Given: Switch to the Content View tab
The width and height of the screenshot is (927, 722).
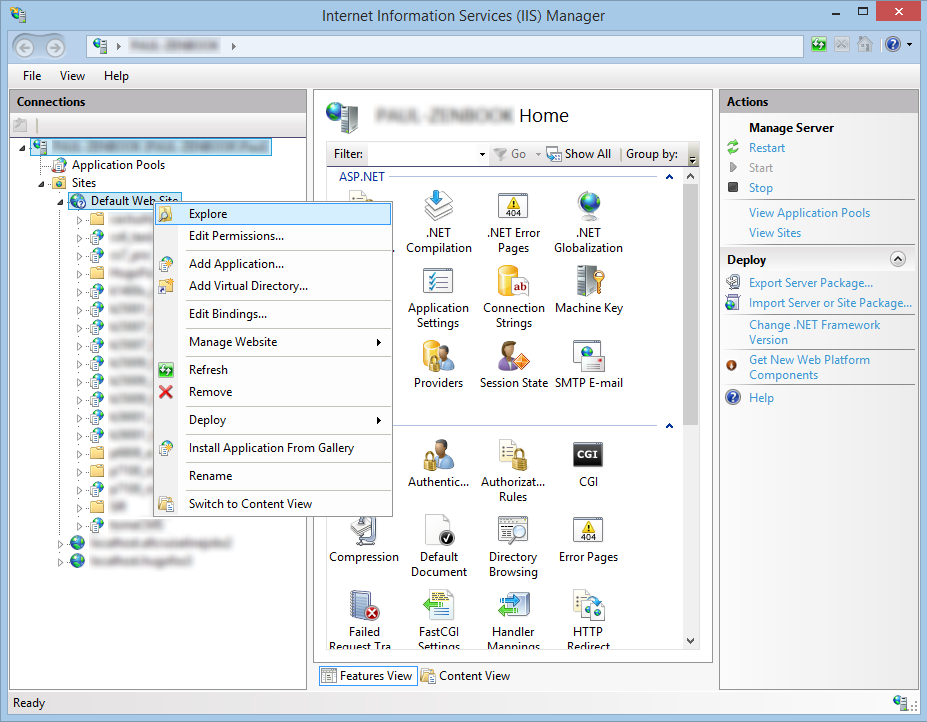Looking at the screenshot, I should [466, 676].
